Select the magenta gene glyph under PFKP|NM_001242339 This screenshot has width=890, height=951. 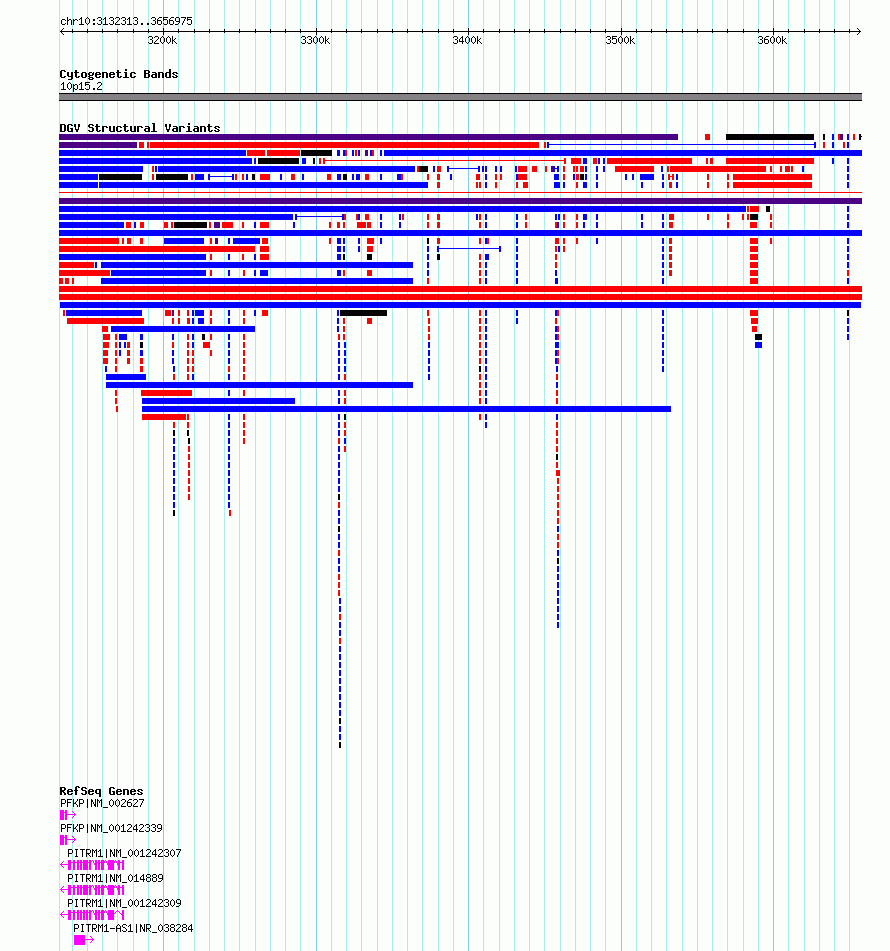pyautogui.click(x=68, y=839)
